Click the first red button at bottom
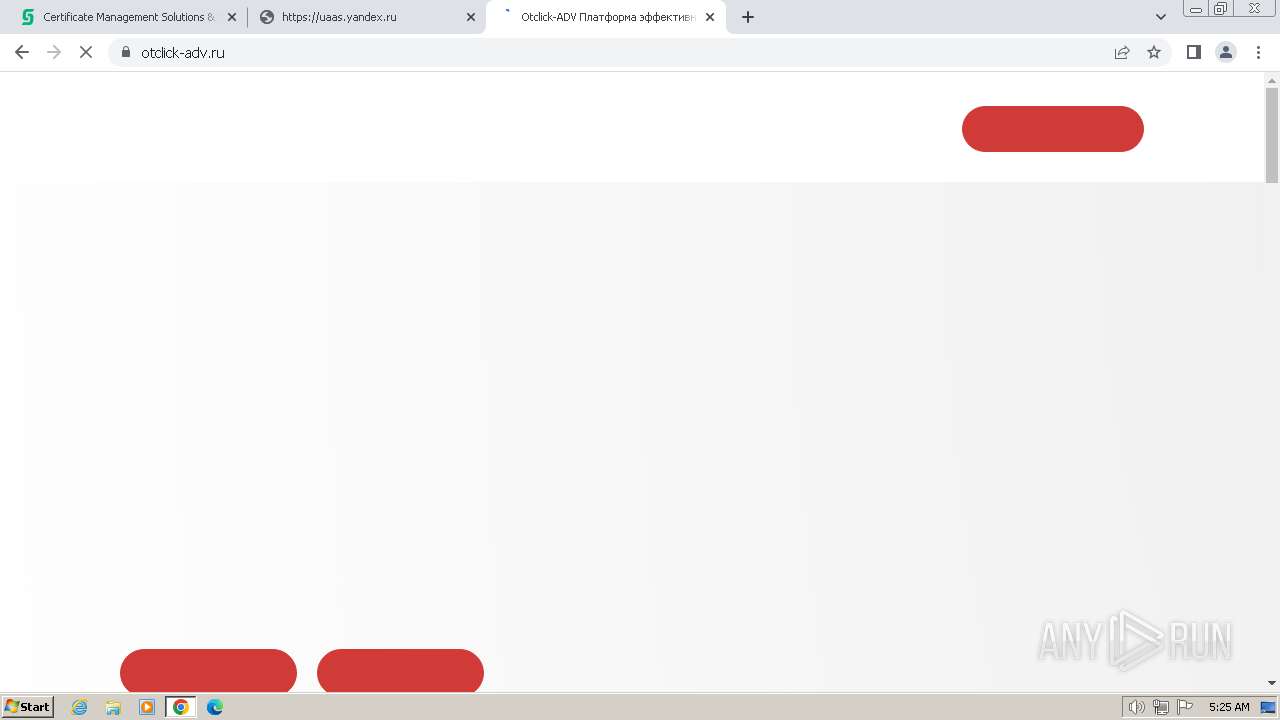This screenshot has height=720, width=1280. coord(208,670)
